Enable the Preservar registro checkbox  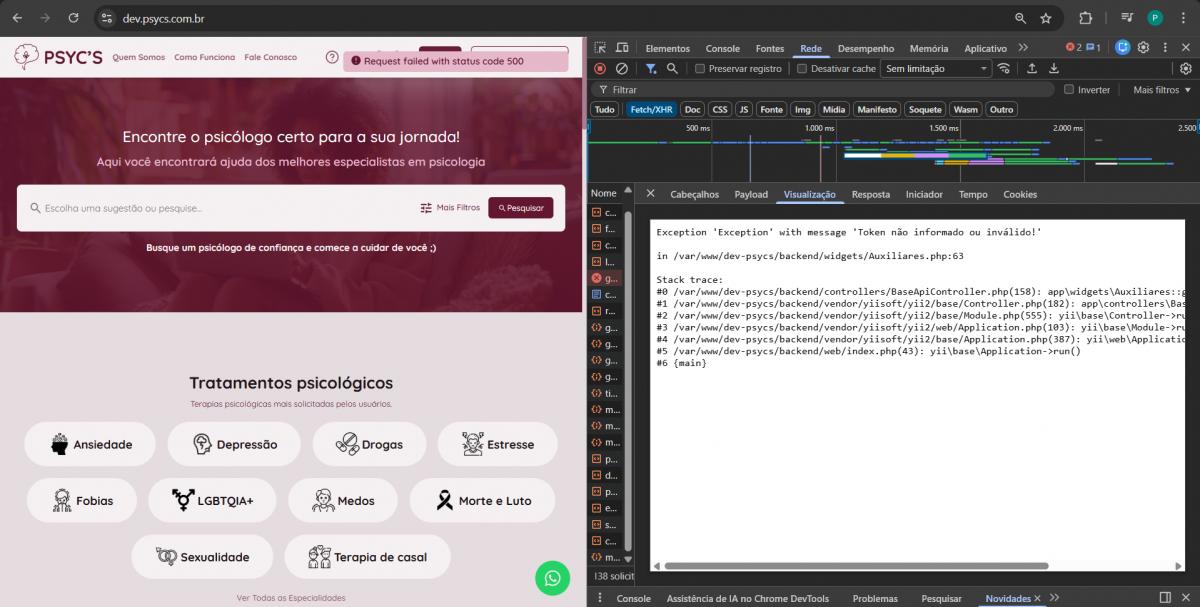point(700,69)
